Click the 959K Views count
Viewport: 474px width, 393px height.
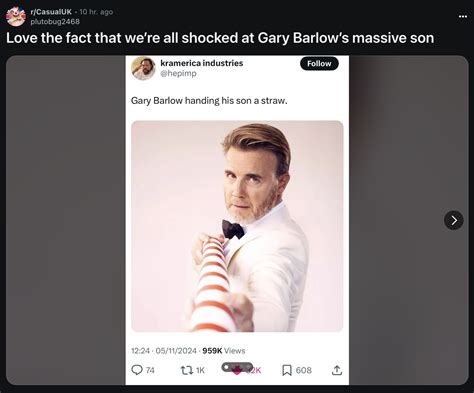(224, 351)
